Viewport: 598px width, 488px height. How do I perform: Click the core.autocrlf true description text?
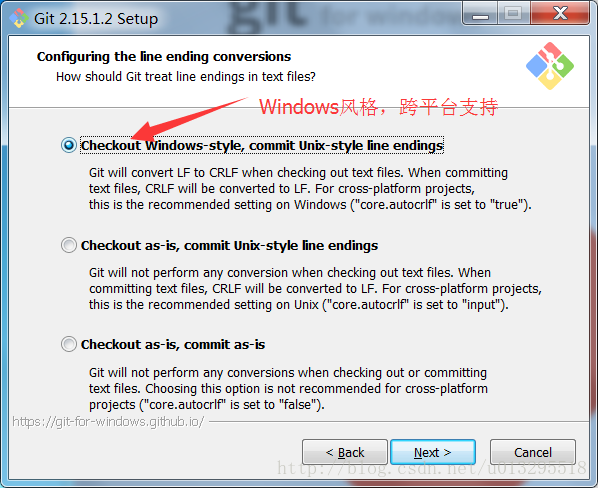tap(310, 189)
